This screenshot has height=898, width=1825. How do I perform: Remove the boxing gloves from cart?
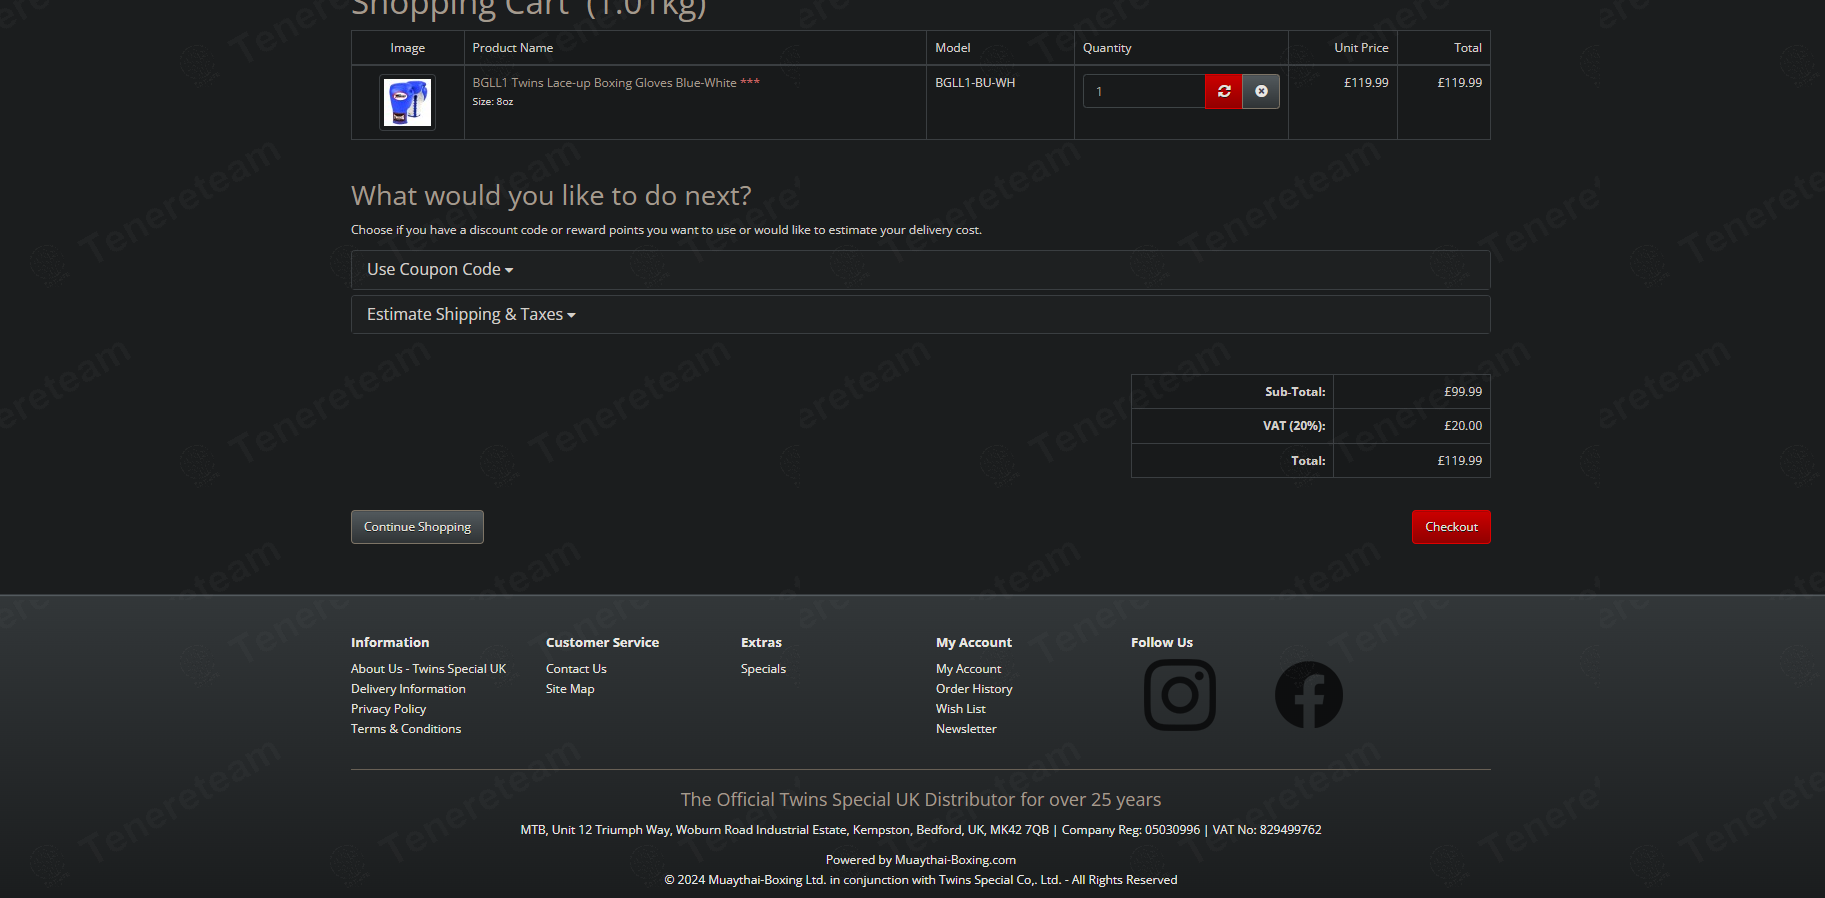(x=1261, y=91)
